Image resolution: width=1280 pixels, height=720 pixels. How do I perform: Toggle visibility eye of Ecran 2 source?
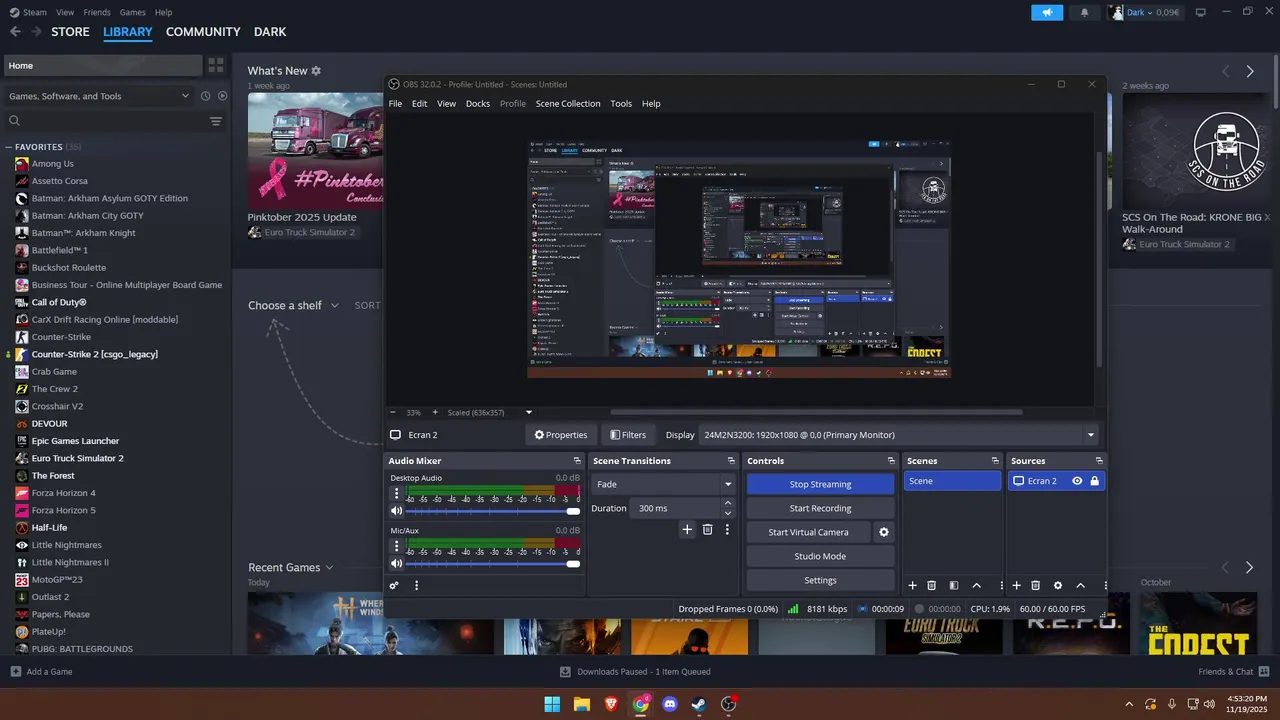point(1077,481)
